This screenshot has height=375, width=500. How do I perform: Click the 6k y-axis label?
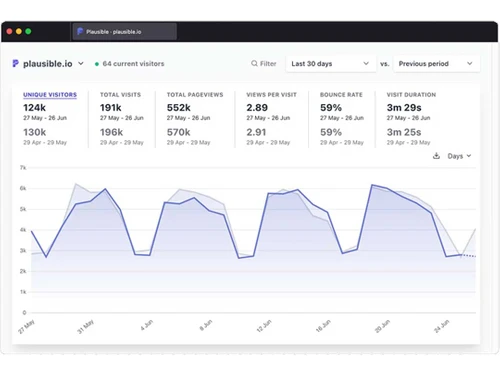point(23,188)
